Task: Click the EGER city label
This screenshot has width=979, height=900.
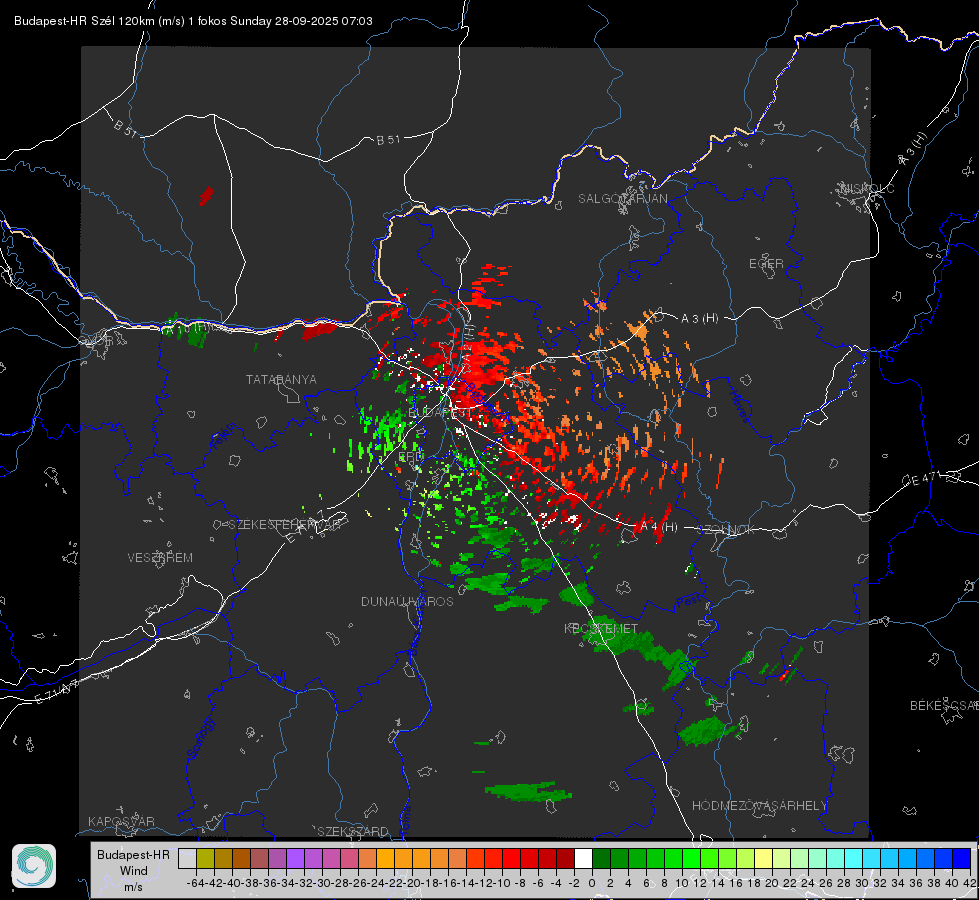Action: click(766, 264)
